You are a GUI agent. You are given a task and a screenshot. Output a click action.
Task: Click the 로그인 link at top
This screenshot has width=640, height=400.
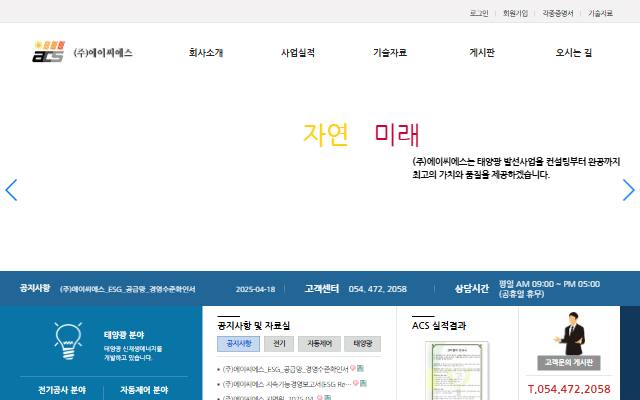coord(479,13)
